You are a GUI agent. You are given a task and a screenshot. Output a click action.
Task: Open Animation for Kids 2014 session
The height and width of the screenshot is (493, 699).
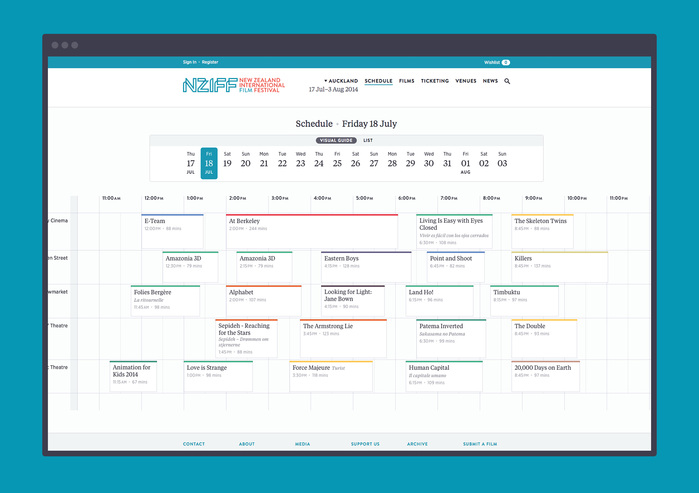[133, 376]
